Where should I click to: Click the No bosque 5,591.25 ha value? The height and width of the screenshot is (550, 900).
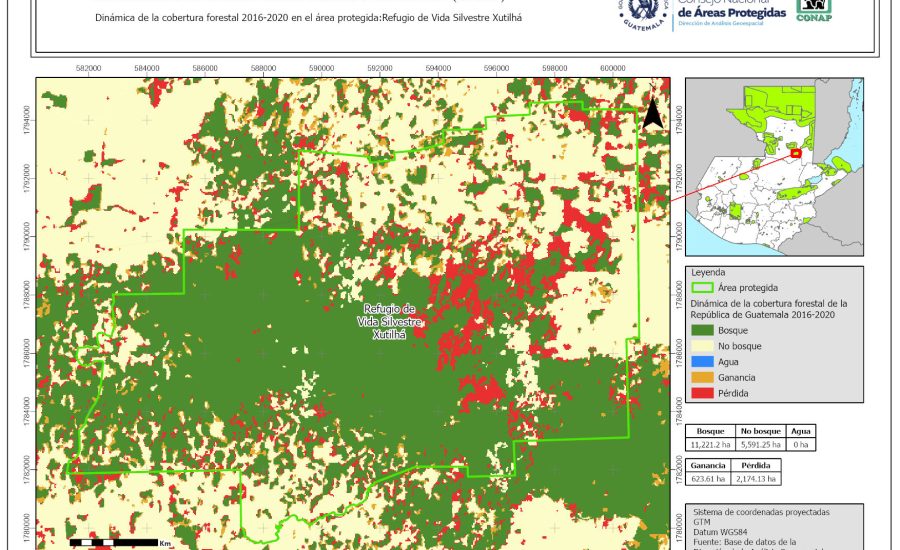761,446
